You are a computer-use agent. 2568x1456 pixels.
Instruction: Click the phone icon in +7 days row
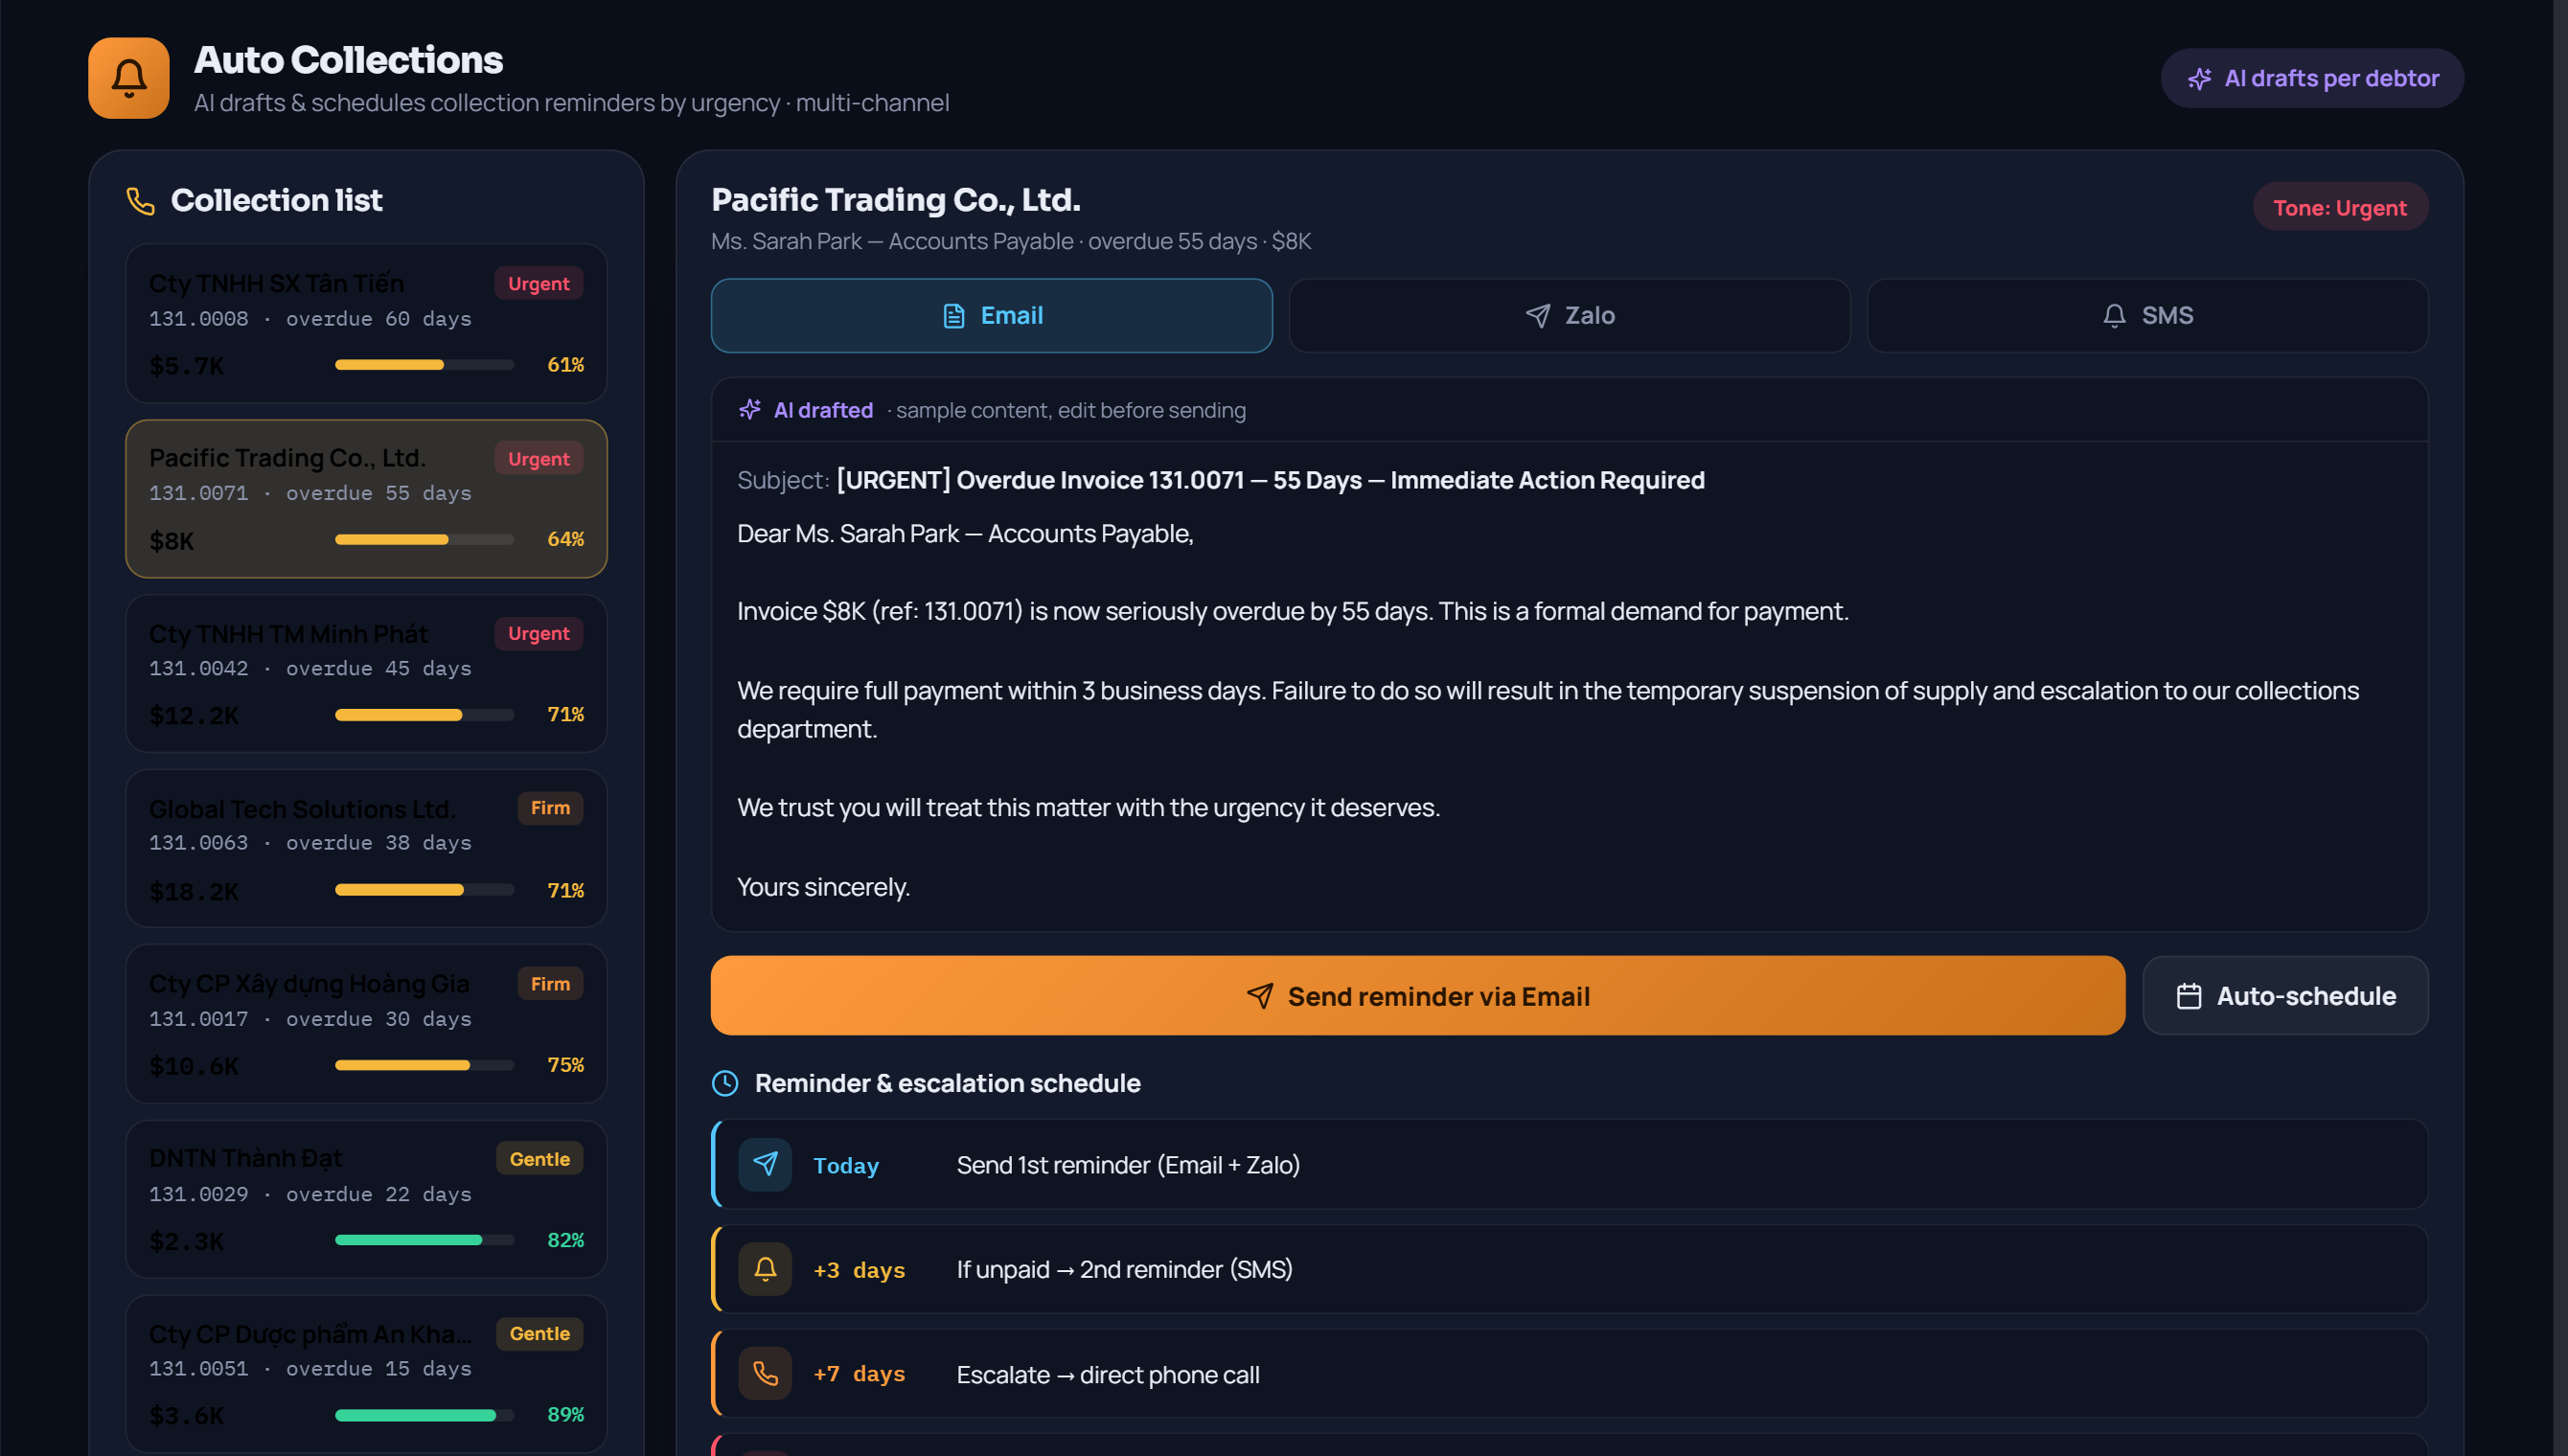pos(765,1374)
